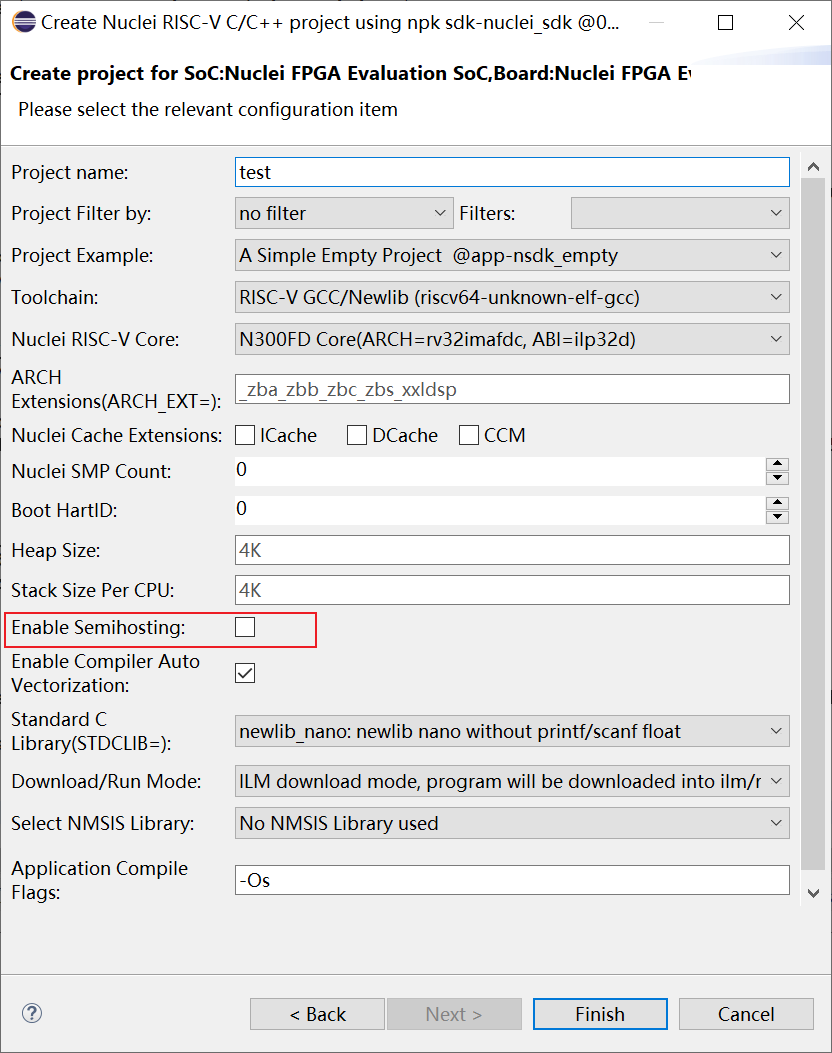The width and height of the screenshot is (832, 1053).
Task: Click the ARCH Extensions input field
Action: [x=512, y=390]
